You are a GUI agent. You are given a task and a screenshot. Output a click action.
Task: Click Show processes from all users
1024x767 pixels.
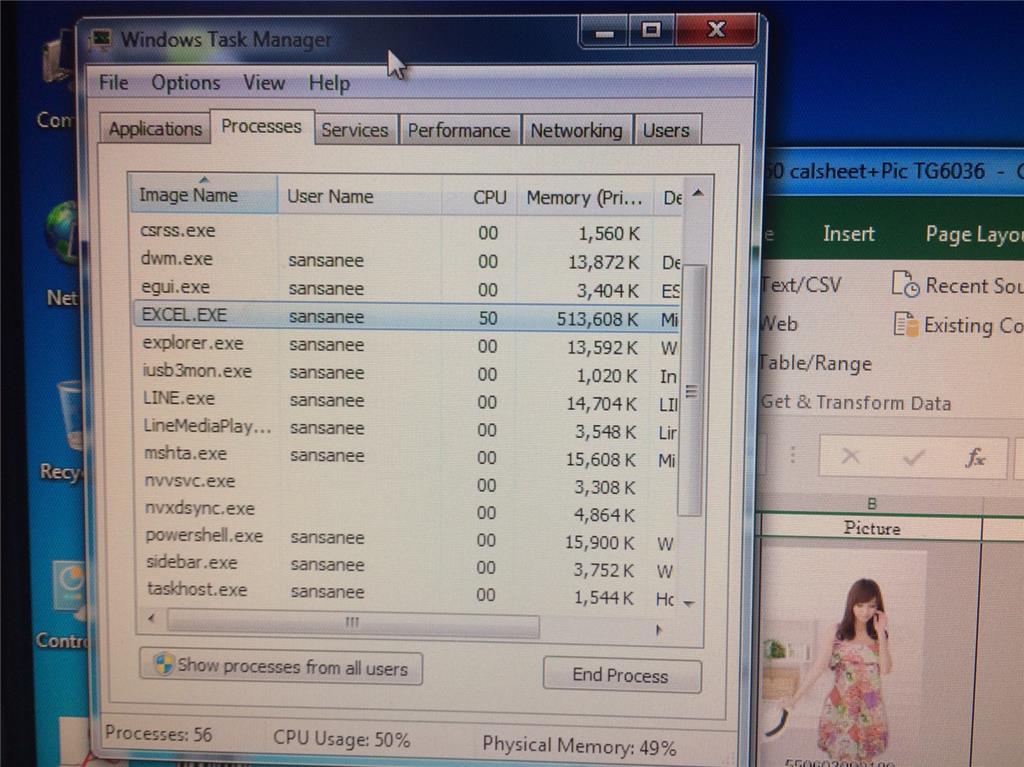point(281,667)
